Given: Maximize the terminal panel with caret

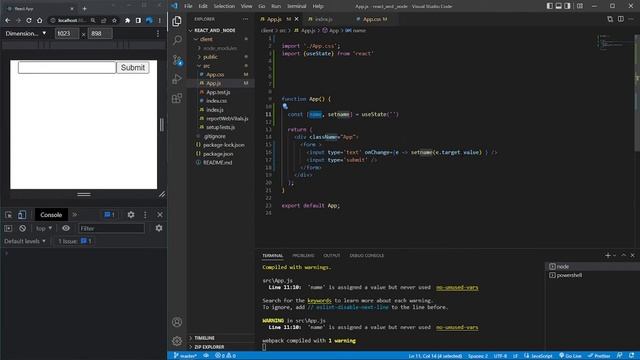Looking at the screenshot, I should 624,256.
